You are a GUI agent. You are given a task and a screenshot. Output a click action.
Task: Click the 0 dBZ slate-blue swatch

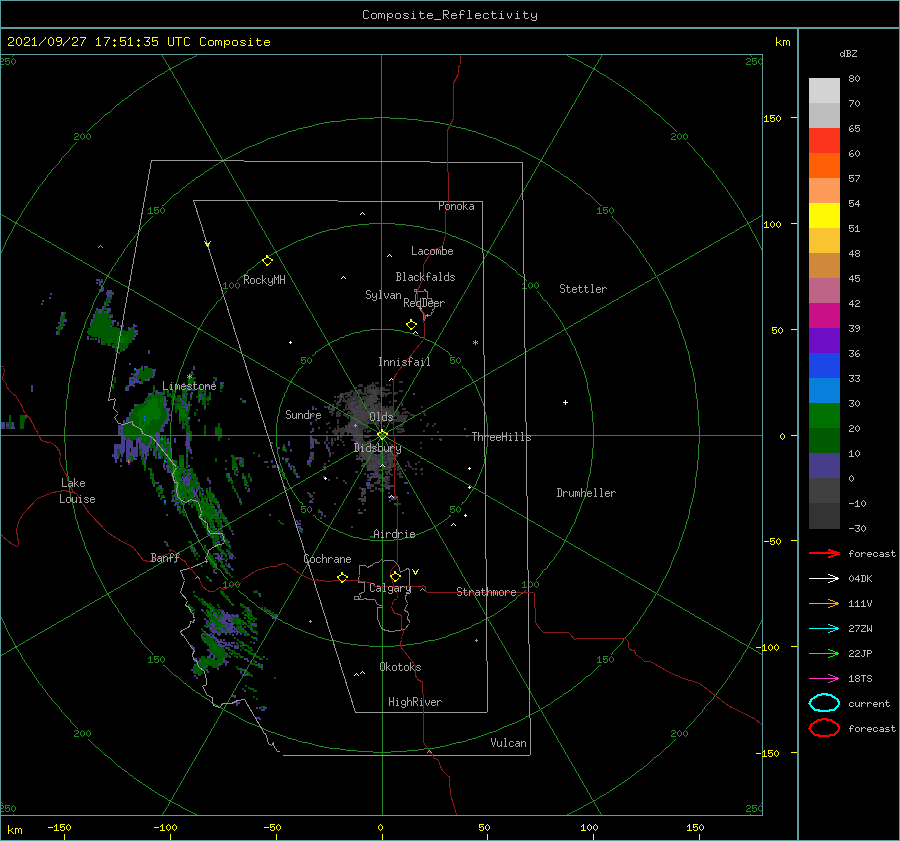pyautogui.click(x=824, y=466)
